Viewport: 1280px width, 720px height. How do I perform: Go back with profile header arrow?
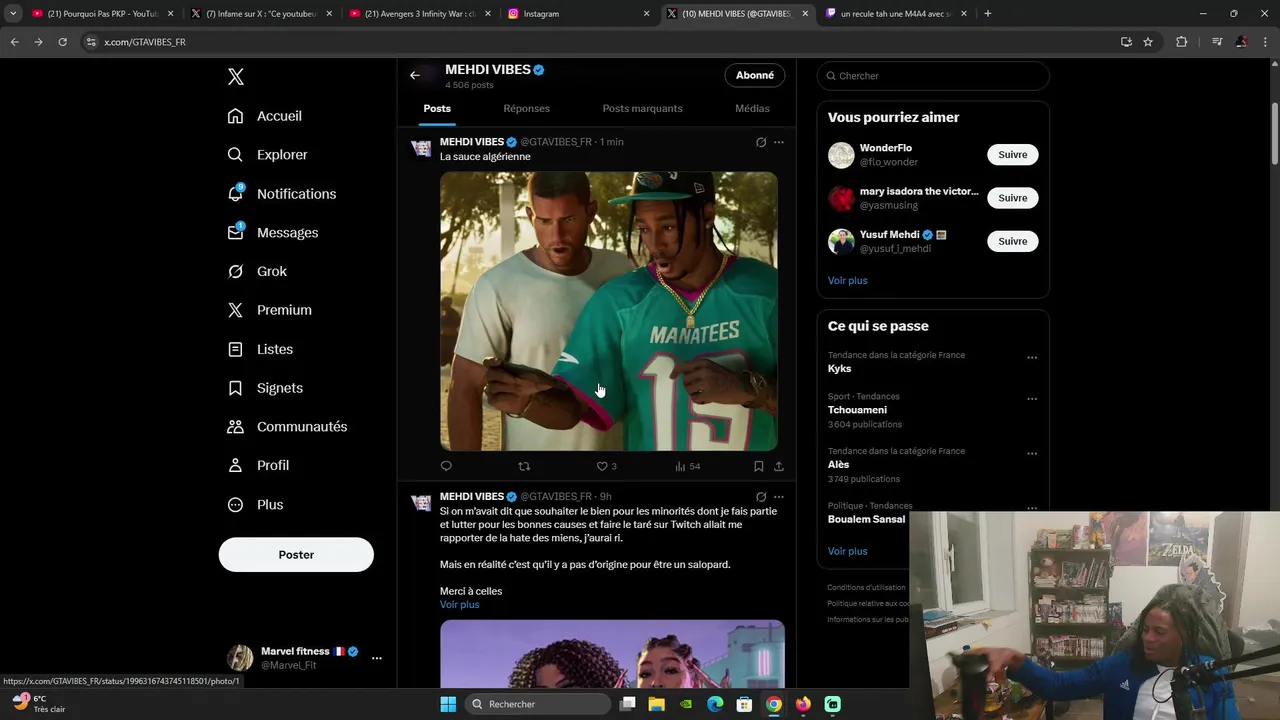click(x=415, y=75)
